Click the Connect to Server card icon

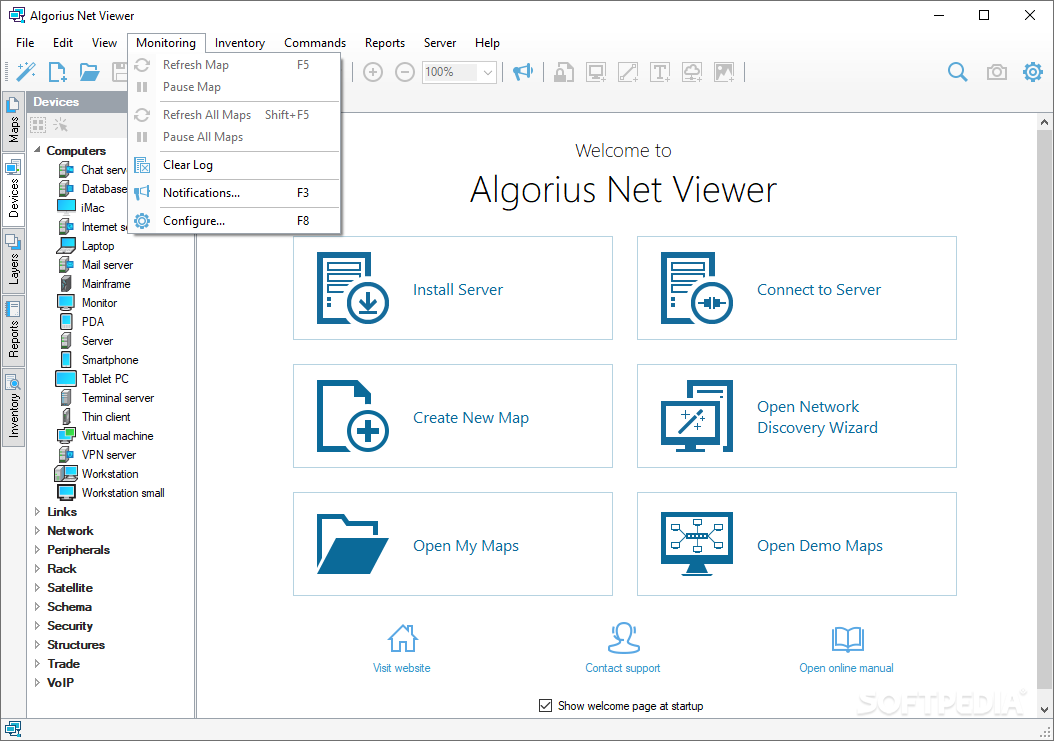pos(696,288)
